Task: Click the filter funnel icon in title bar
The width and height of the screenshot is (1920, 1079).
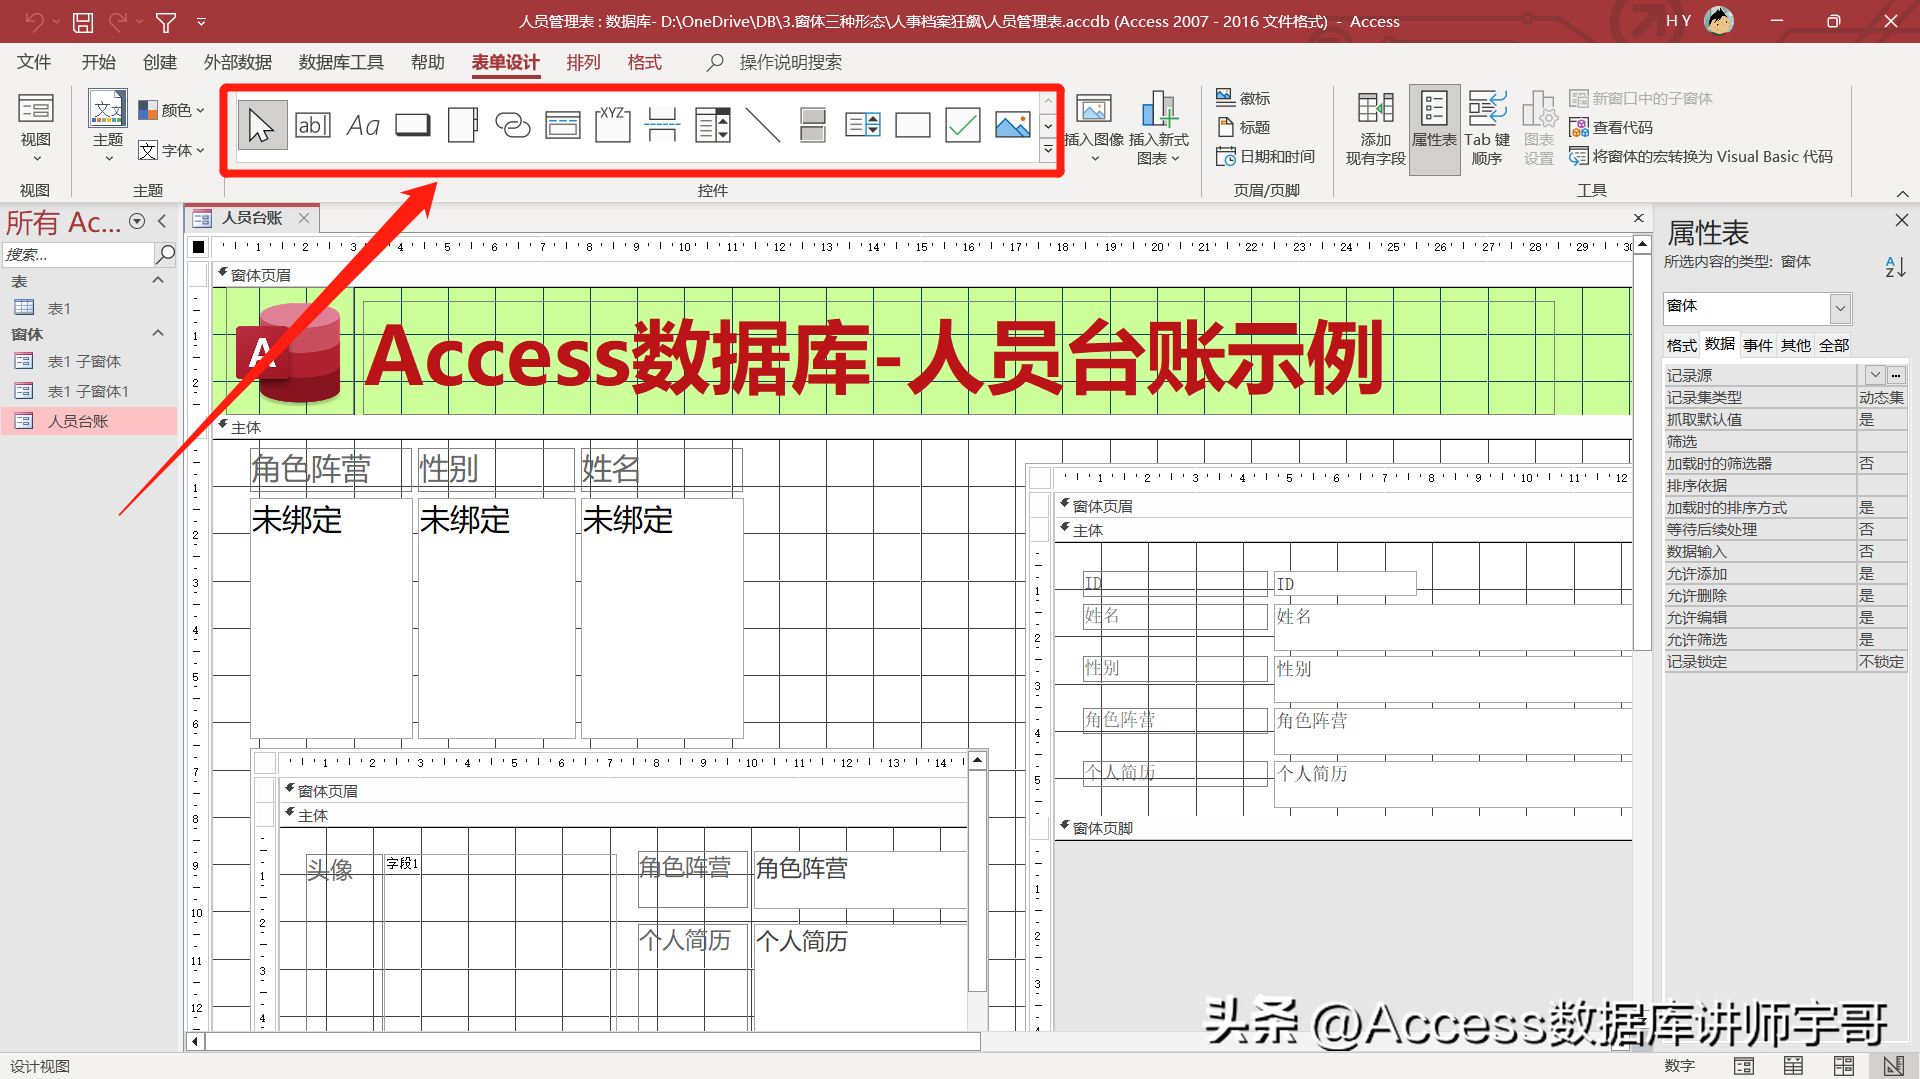Action: click(166, 21)
